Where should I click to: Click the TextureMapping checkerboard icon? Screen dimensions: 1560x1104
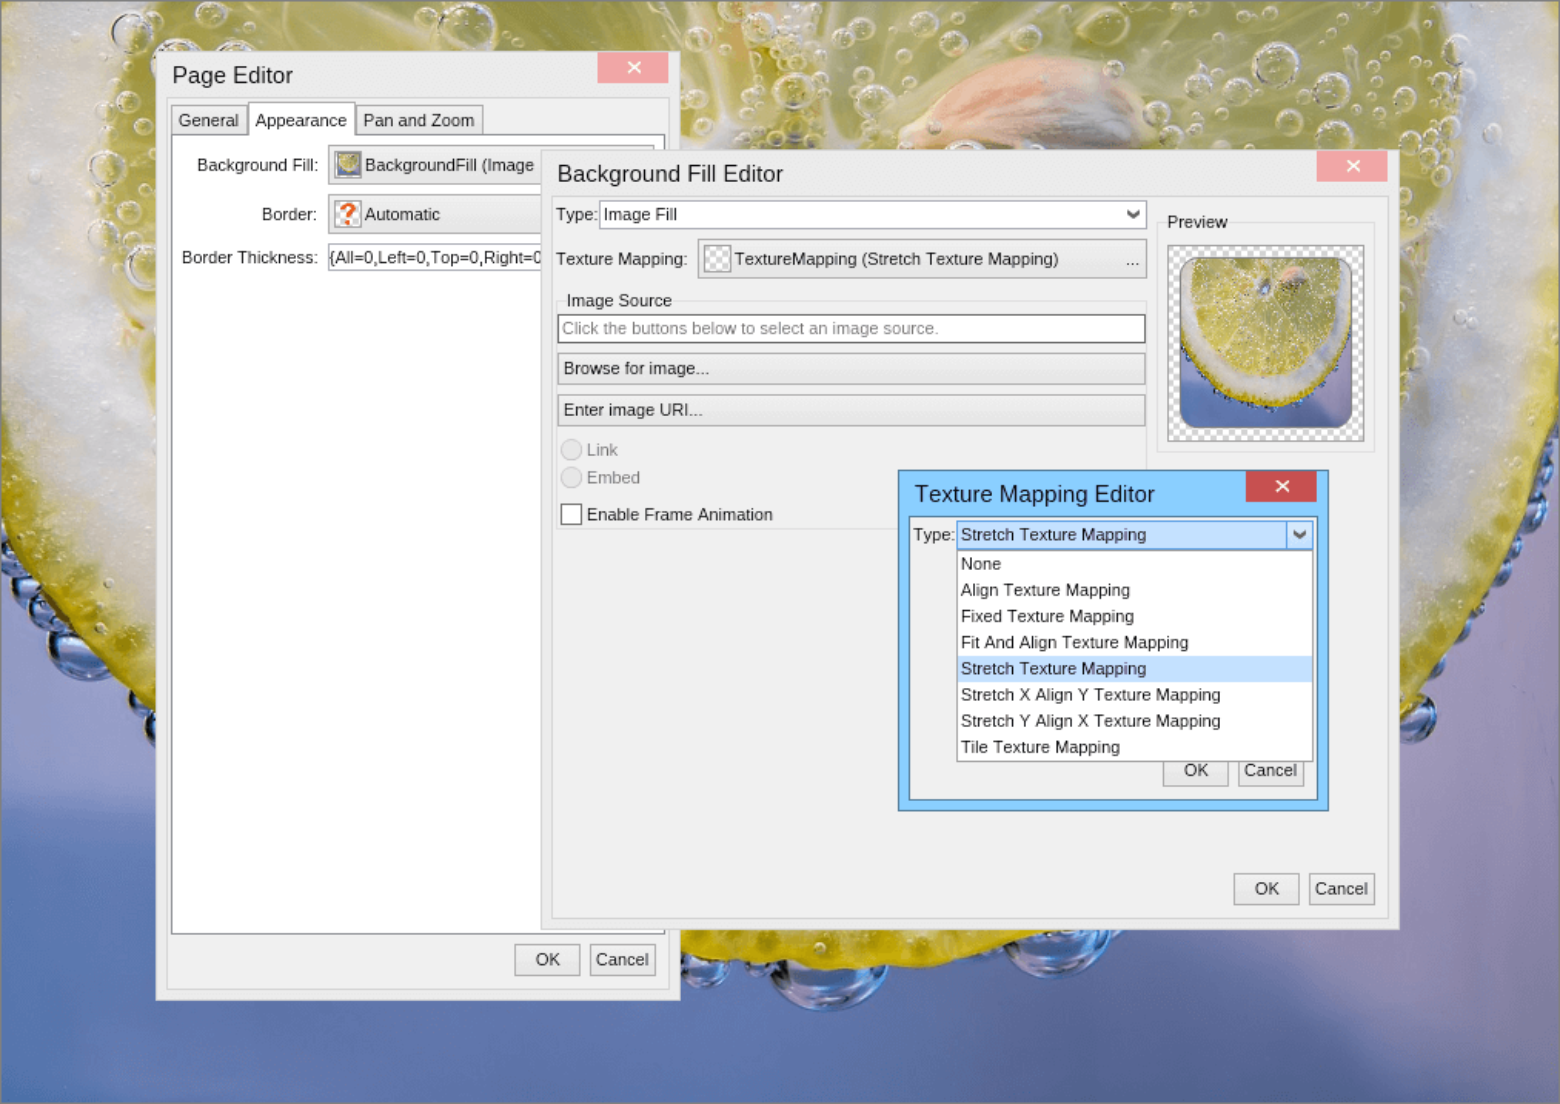pos(717,259)
